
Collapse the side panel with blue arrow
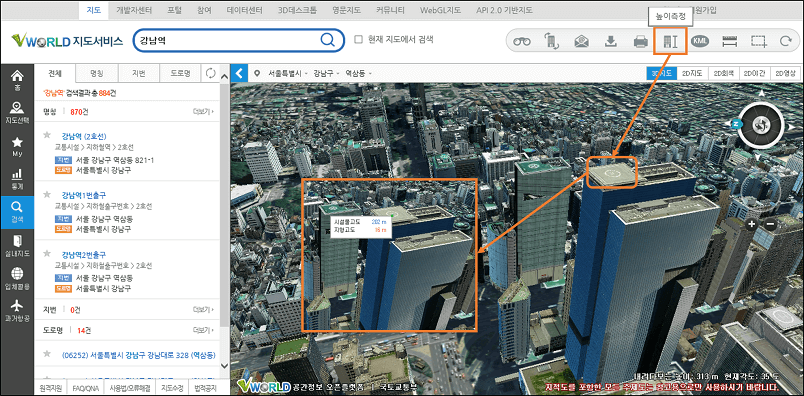pos(239,73)
